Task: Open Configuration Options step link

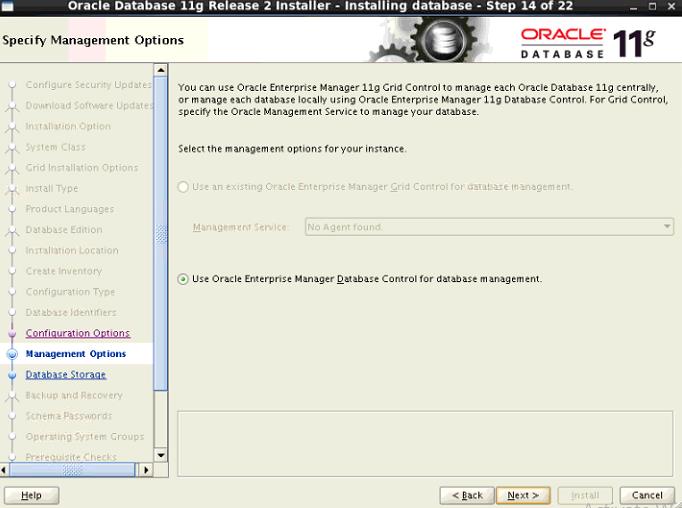Action: click(77, 333)
